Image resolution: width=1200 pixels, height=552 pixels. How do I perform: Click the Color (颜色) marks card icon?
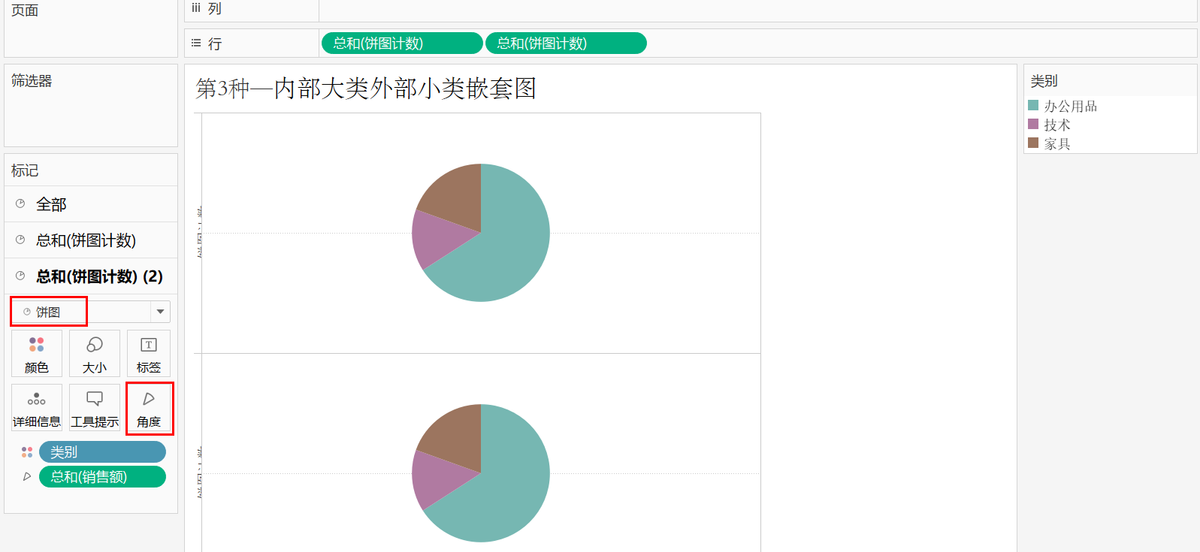tap(37, 353)
